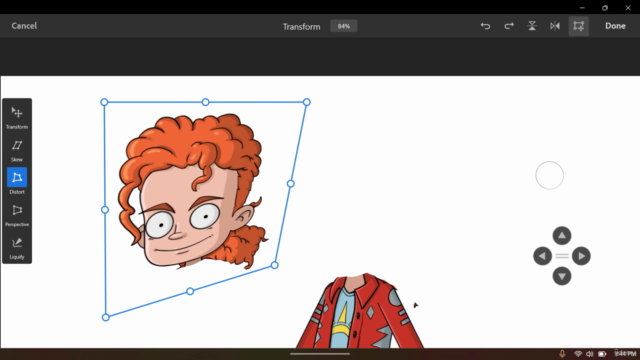The width and height of the screenshot is (640, 360).
Task: Click the Redo arrow icon
Action: pyautogui.click(x=509, y=26)
